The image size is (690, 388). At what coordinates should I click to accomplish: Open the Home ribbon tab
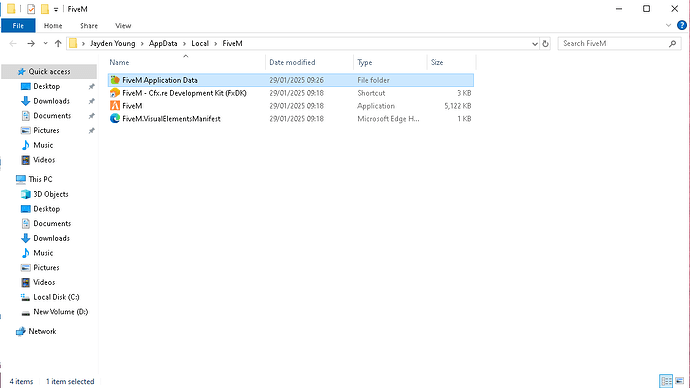click(53, 26)
